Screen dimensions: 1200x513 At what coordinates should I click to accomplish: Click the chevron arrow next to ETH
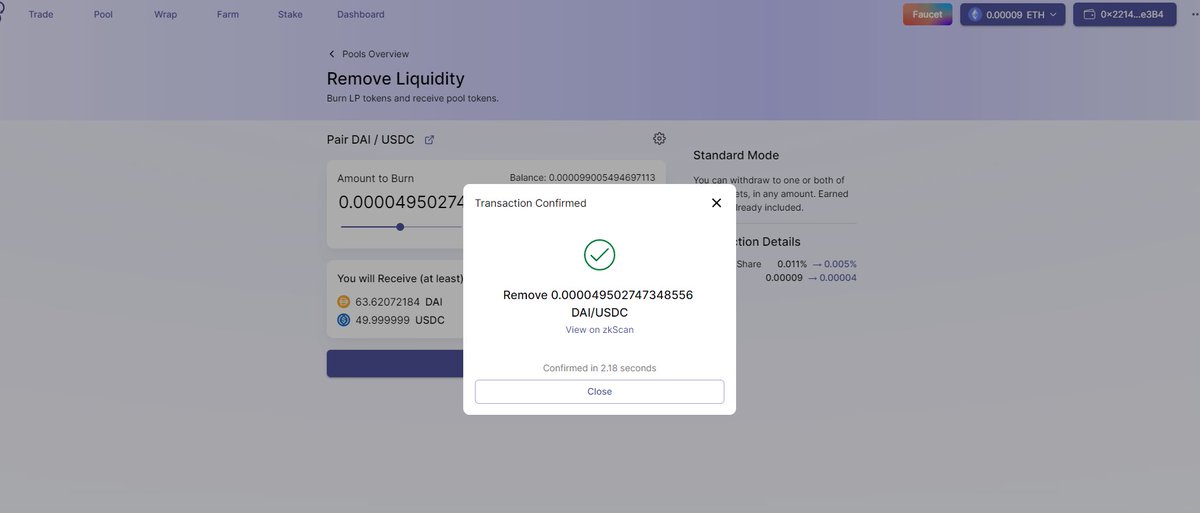1052,15
